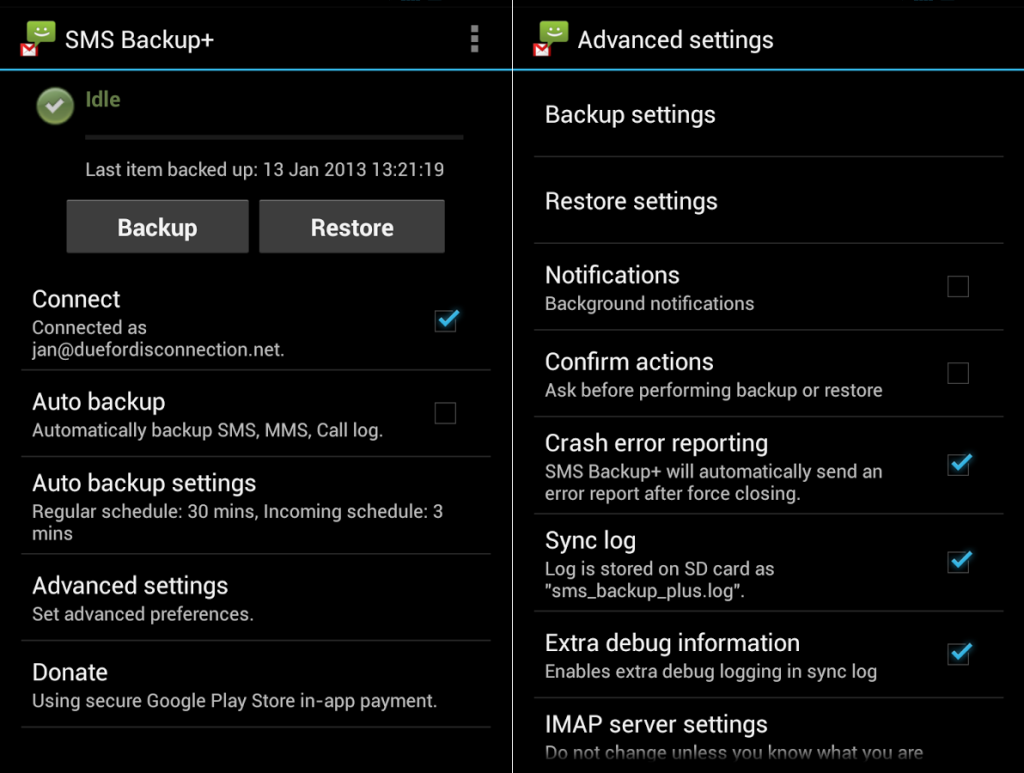This screenshot has width=1024, height=773.
Task: Tap the Advanced settings header app icon
Action: (551, 39)
